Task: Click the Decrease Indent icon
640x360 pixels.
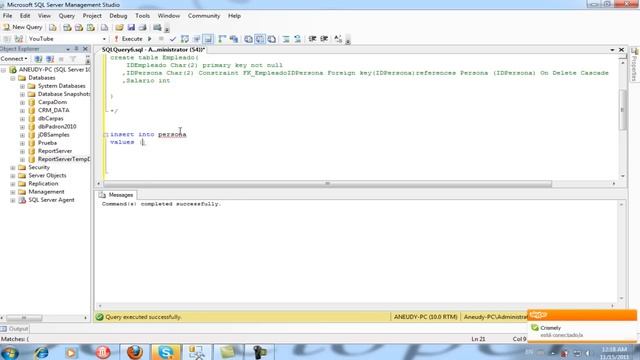Action: [x=312, y=39]
